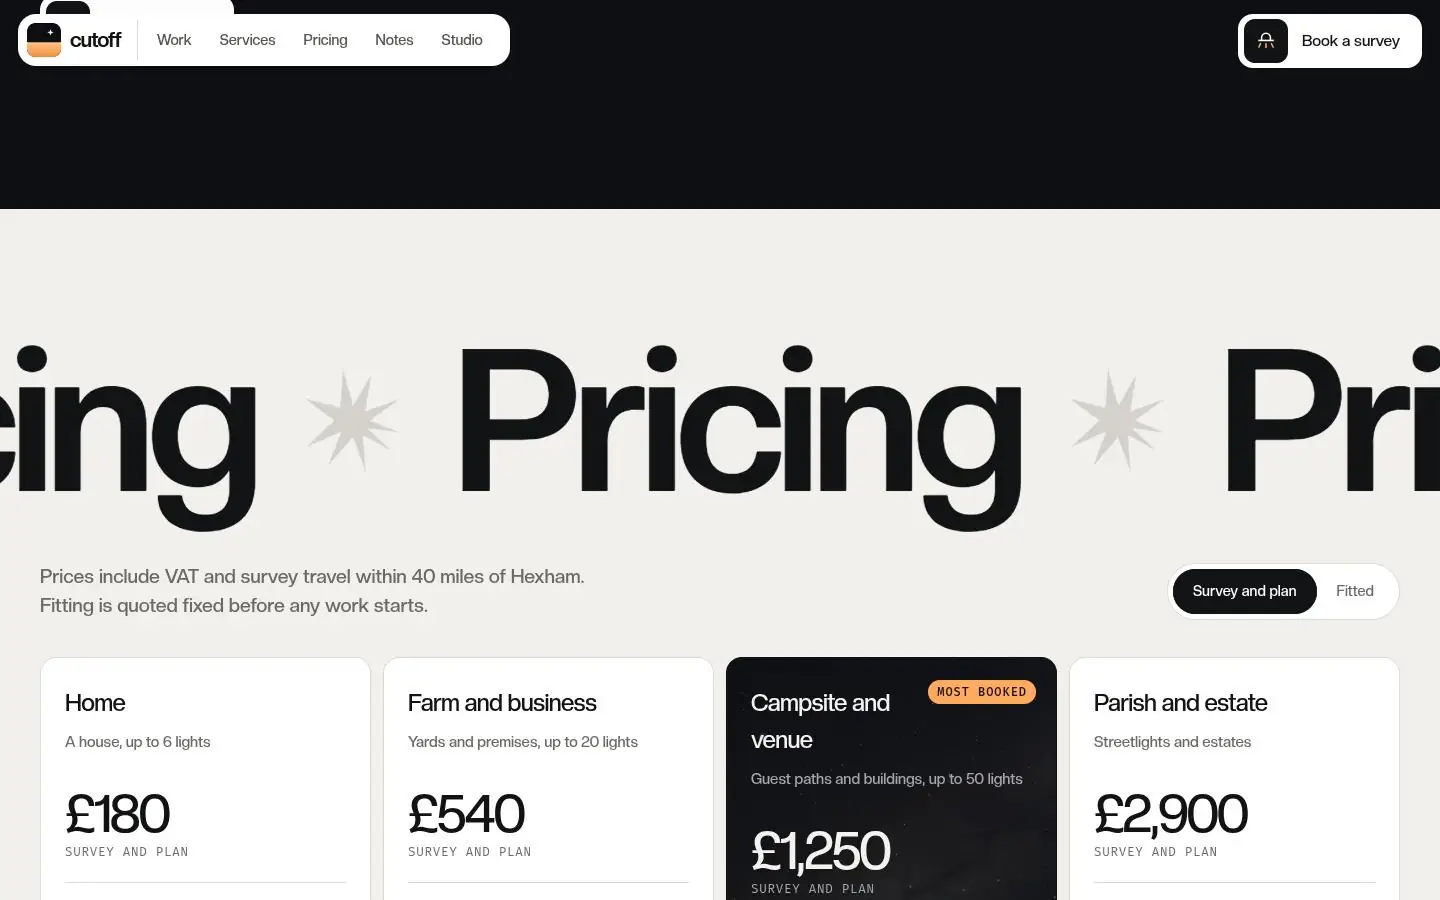Open the Work menu item

(x=174, y=40)
